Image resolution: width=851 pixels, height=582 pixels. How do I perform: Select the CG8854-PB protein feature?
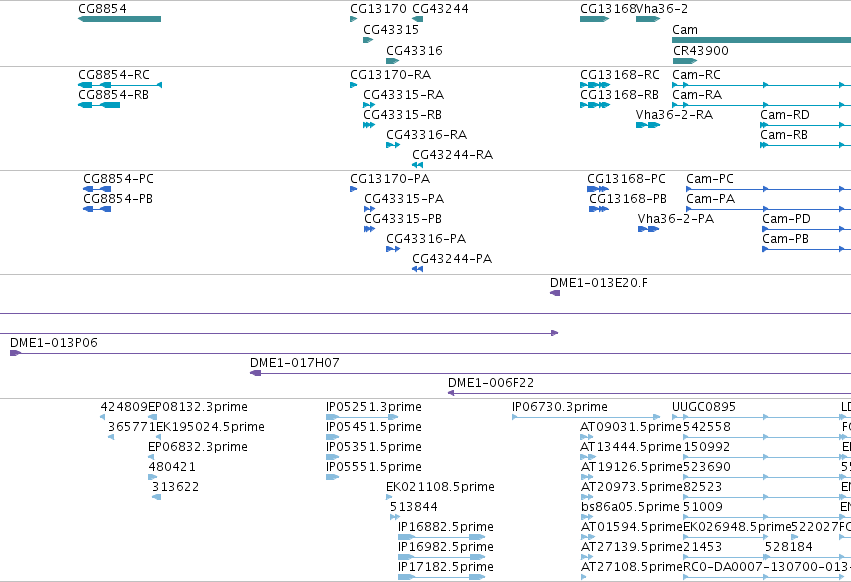[x=97, y=209]
